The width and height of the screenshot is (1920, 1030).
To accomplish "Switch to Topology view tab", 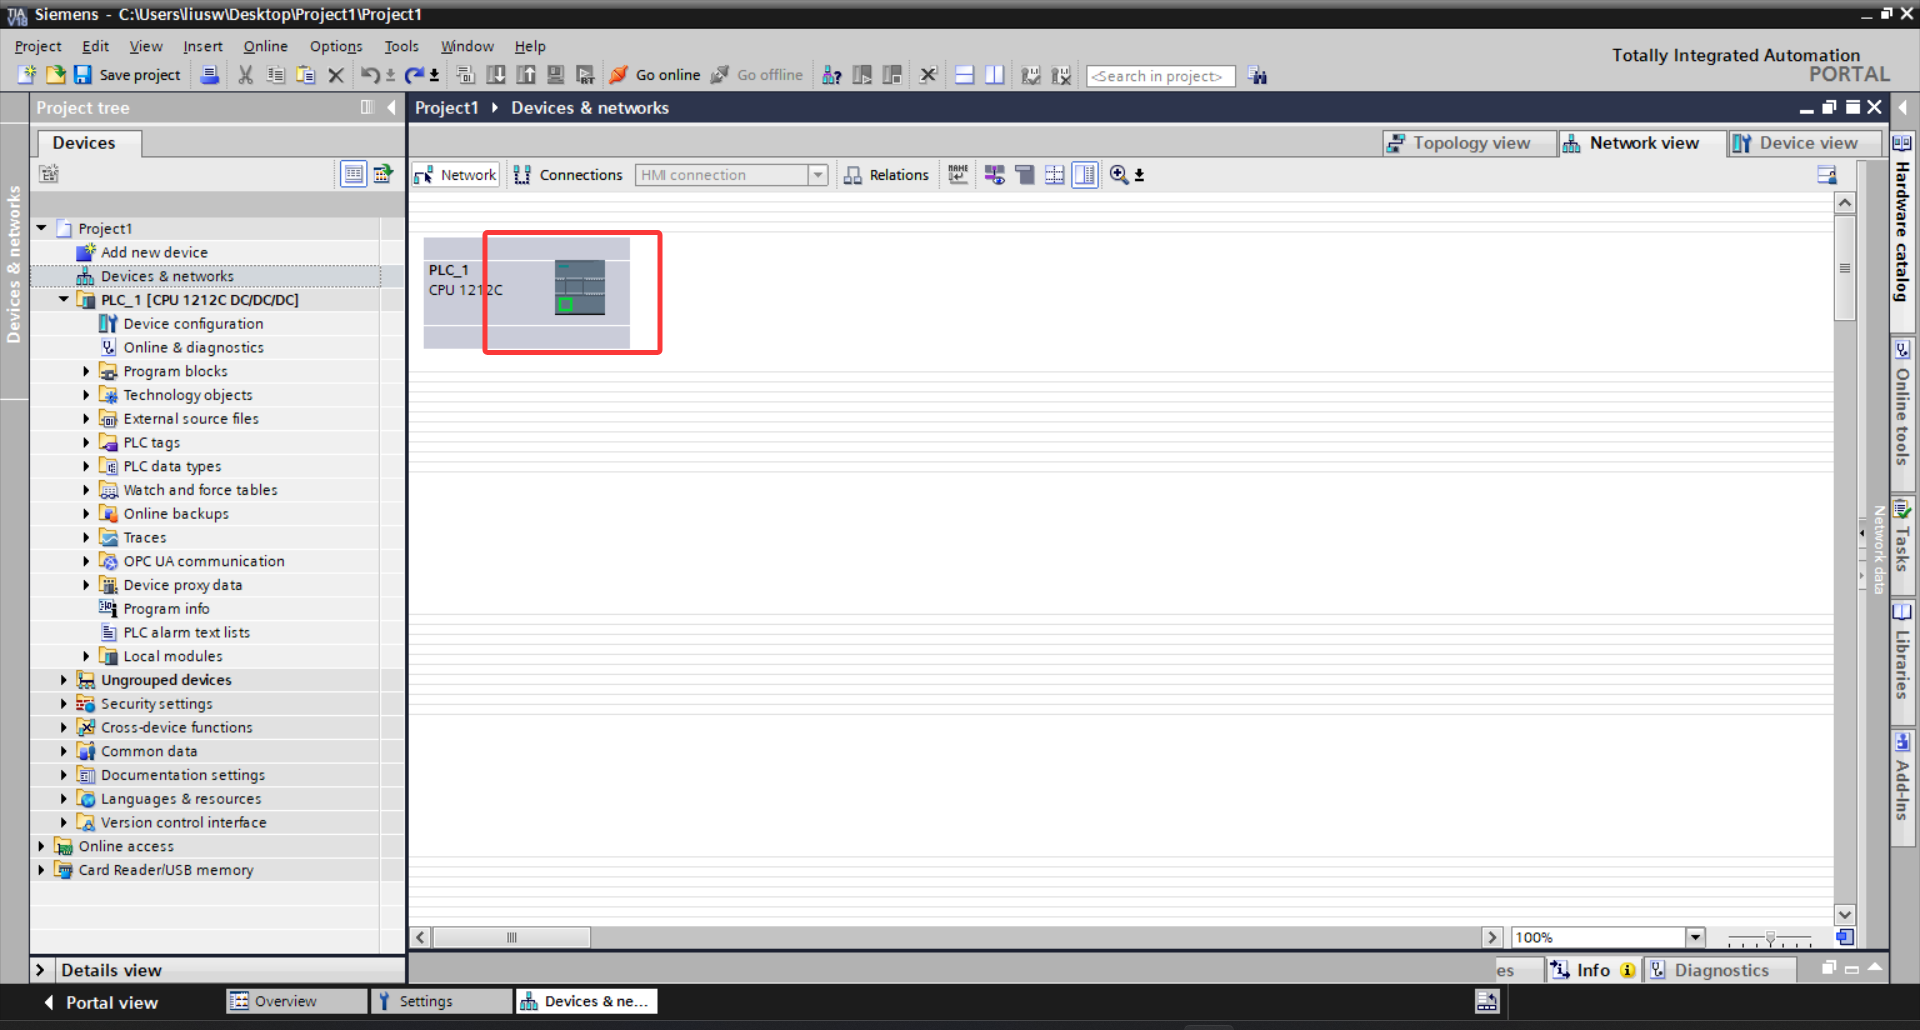I will coord(1469,143).
